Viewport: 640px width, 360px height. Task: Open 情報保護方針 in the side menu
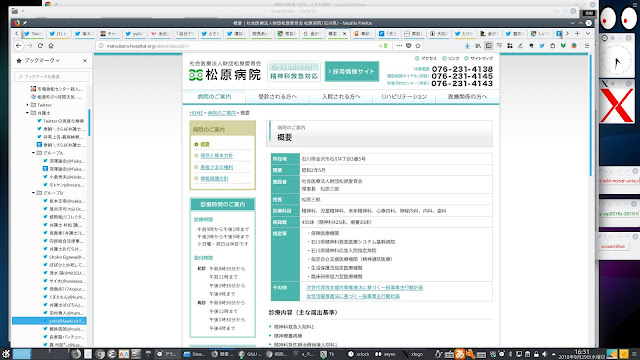click(x=214, y=178)
